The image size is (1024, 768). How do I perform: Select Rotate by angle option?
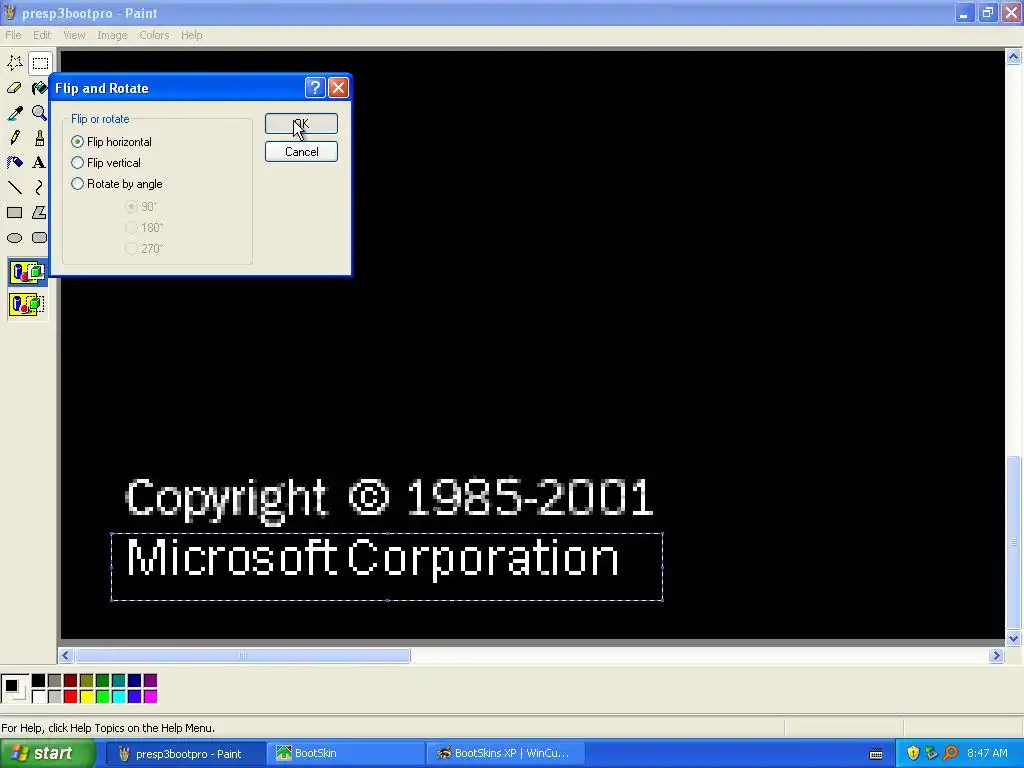tap(117, 184)
